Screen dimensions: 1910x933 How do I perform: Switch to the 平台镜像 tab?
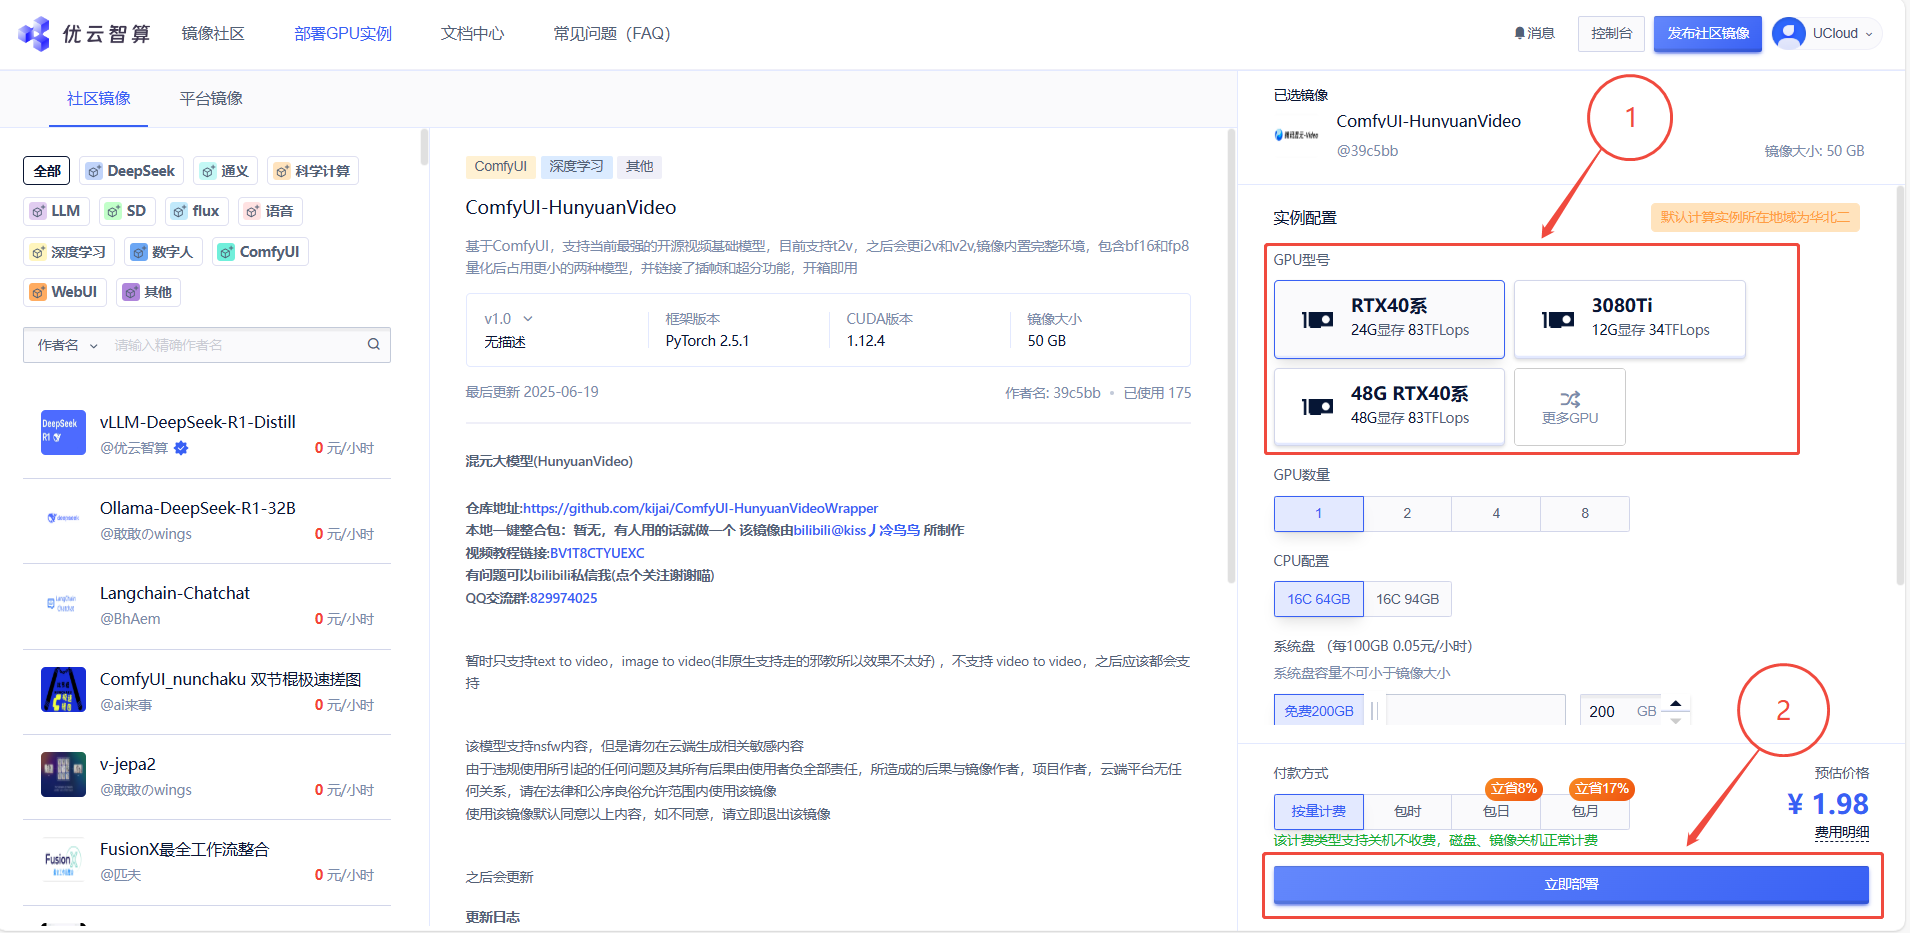211,98
